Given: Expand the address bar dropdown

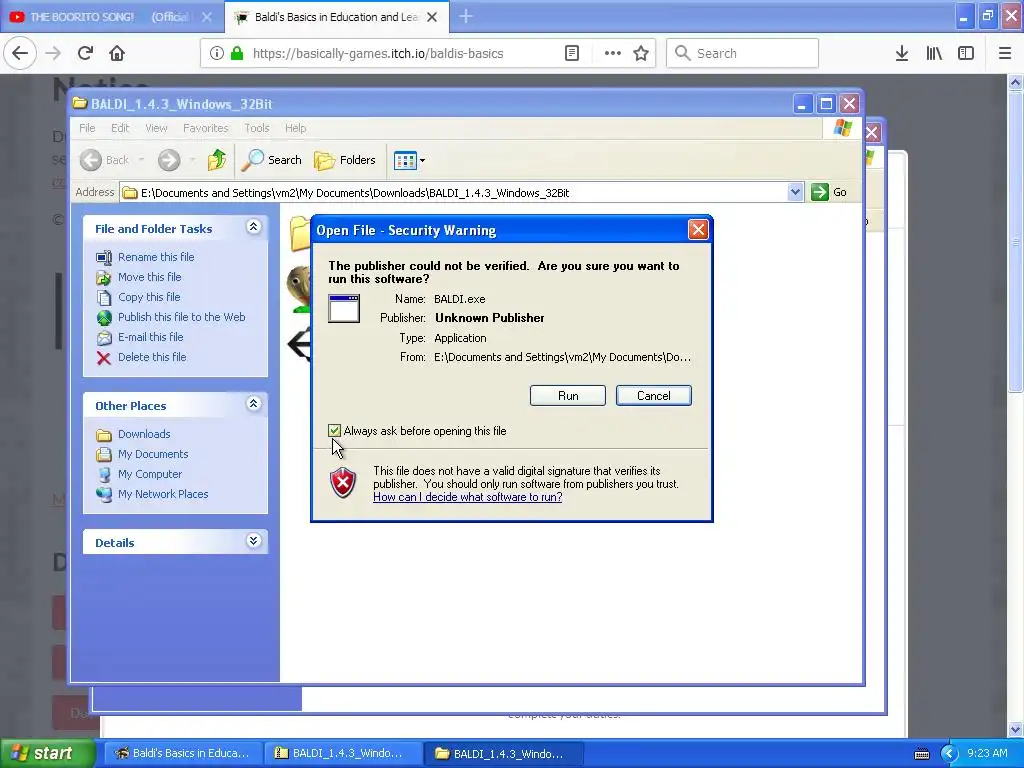Looking at the screenshot, I should pyautogui.click(x=795, y=192).
